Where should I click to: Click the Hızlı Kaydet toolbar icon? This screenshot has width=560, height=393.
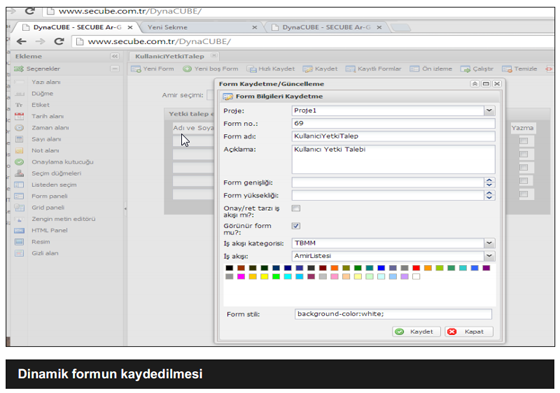pos(252,69)
